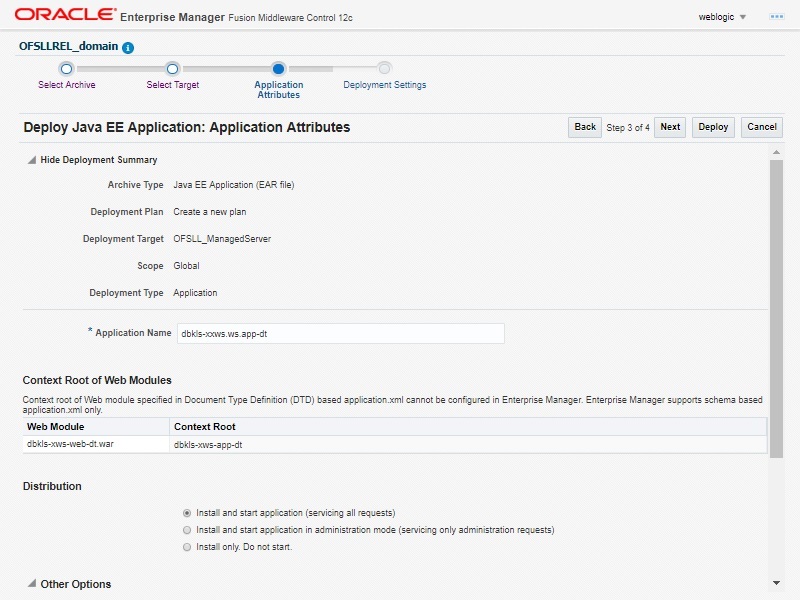Image resolution: width=800 pixels, height=600 pixels.
Task: Click the dbkls-xws-app-dt context root cell
Action: pyautogui.click(x=468, y=444)
